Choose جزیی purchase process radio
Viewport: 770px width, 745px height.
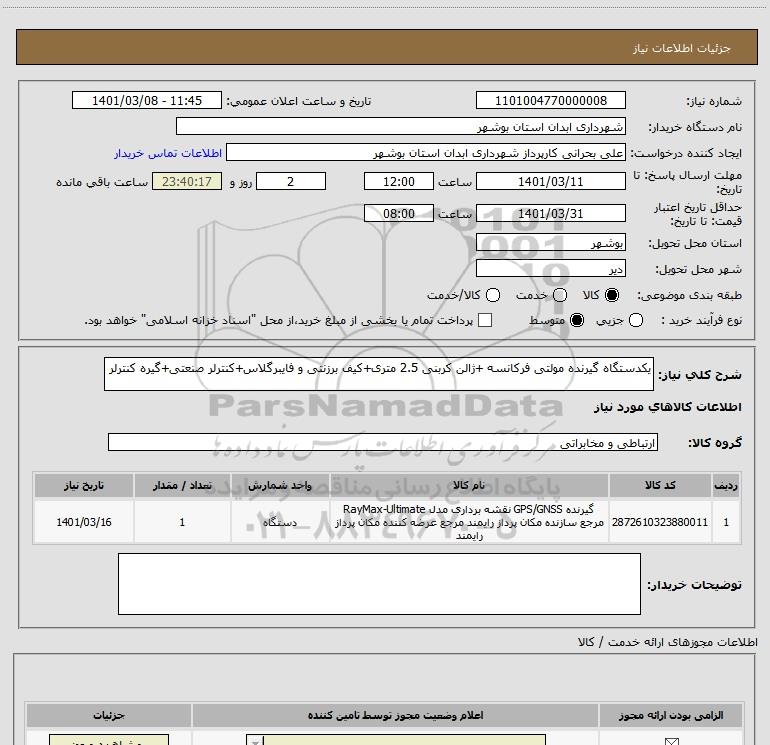pyautogui.click(x=636, y=320)
